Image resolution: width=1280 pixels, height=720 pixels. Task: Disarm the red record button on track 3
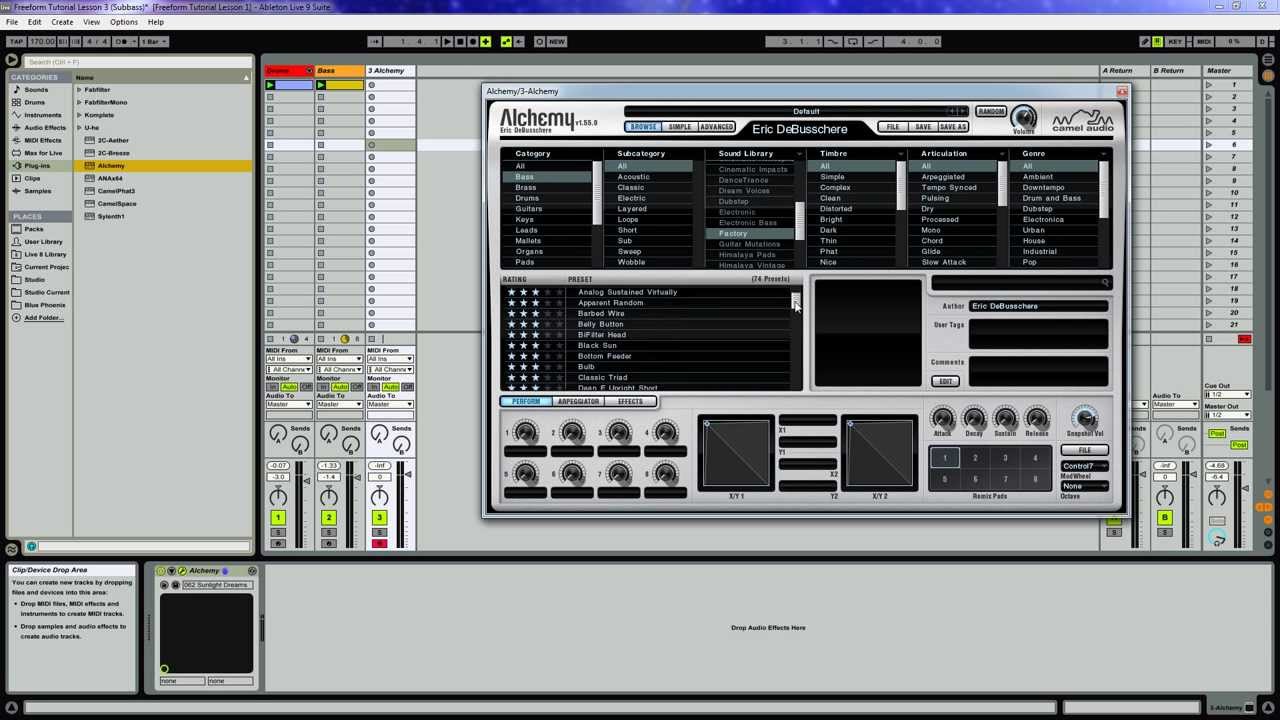click(x=379, y=543)
